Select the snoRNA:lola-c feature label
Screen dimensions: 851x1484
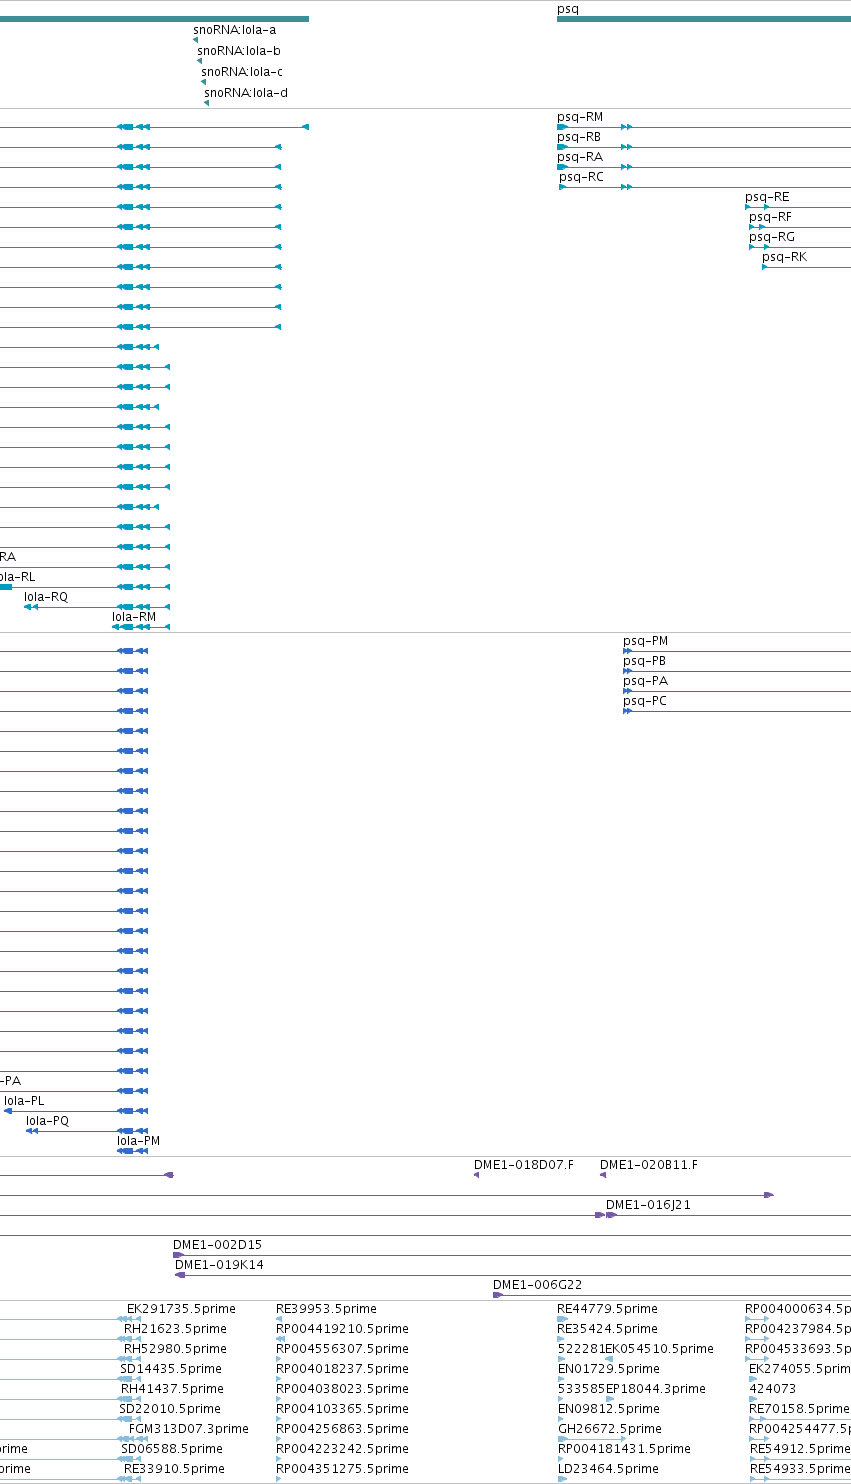(242, 72)
